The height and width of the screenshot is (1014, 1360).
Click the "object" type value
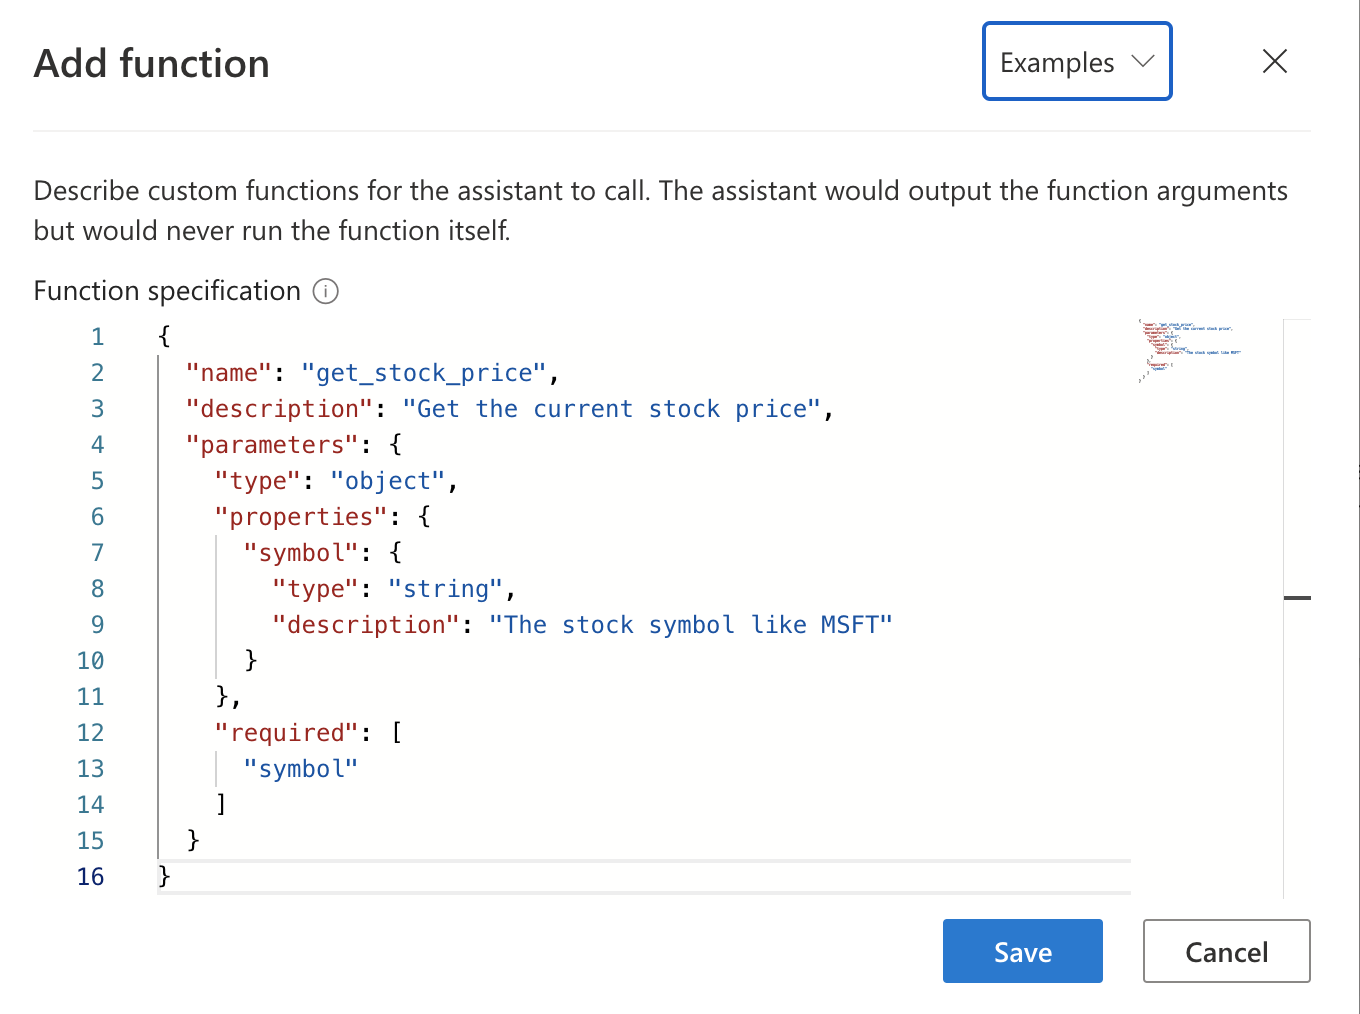(x=387, y=481)
